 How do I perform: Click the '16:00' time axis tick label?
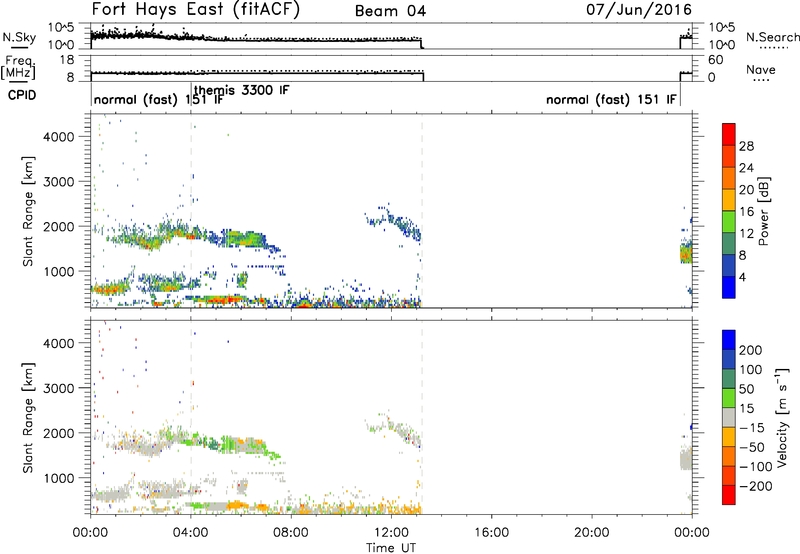coord(491,533)
